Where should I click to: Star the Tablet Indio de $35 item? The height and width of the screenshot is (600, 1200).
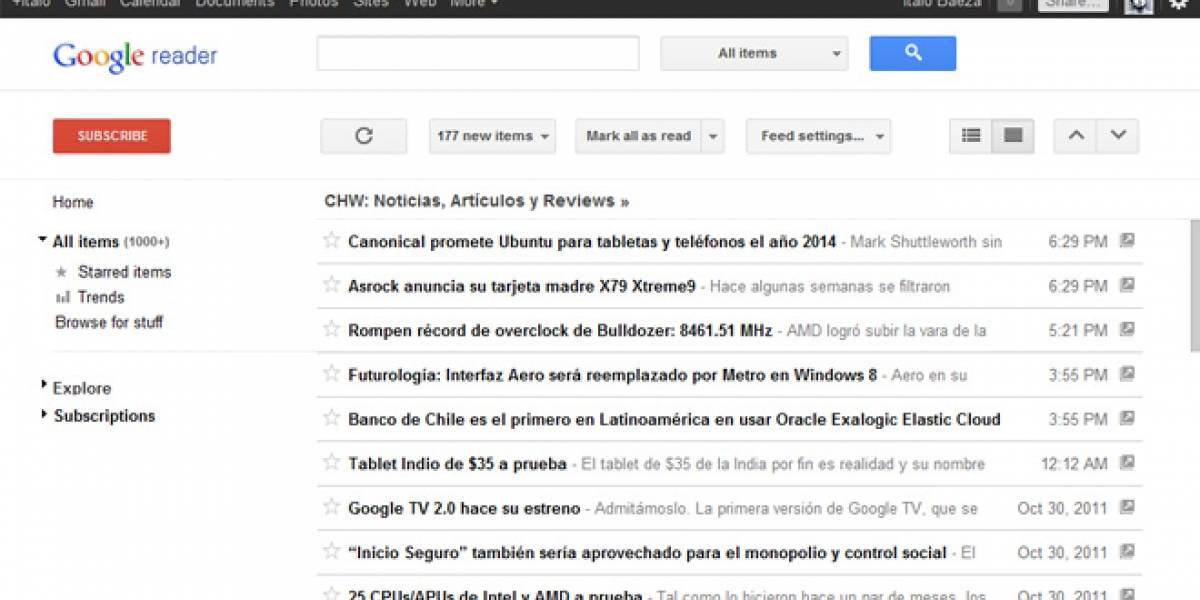[331, 463]
